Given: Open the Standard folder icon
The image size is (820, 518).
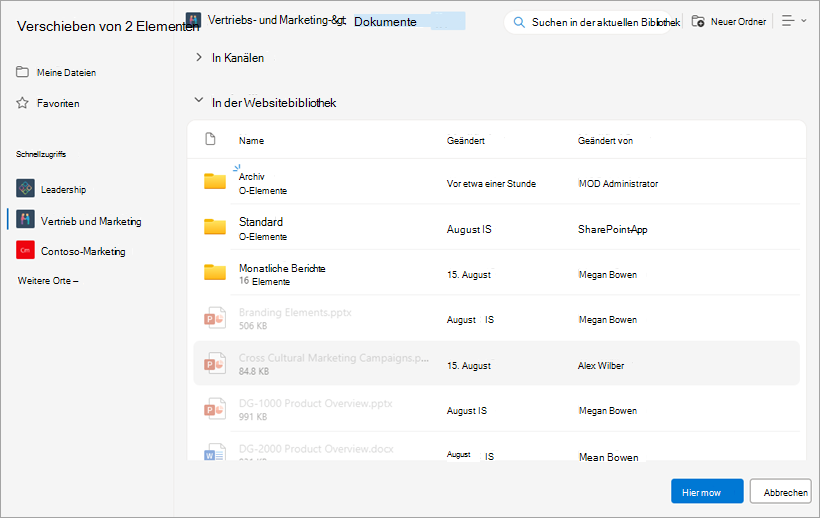Looking at the screenshot, I should point(215,226).
